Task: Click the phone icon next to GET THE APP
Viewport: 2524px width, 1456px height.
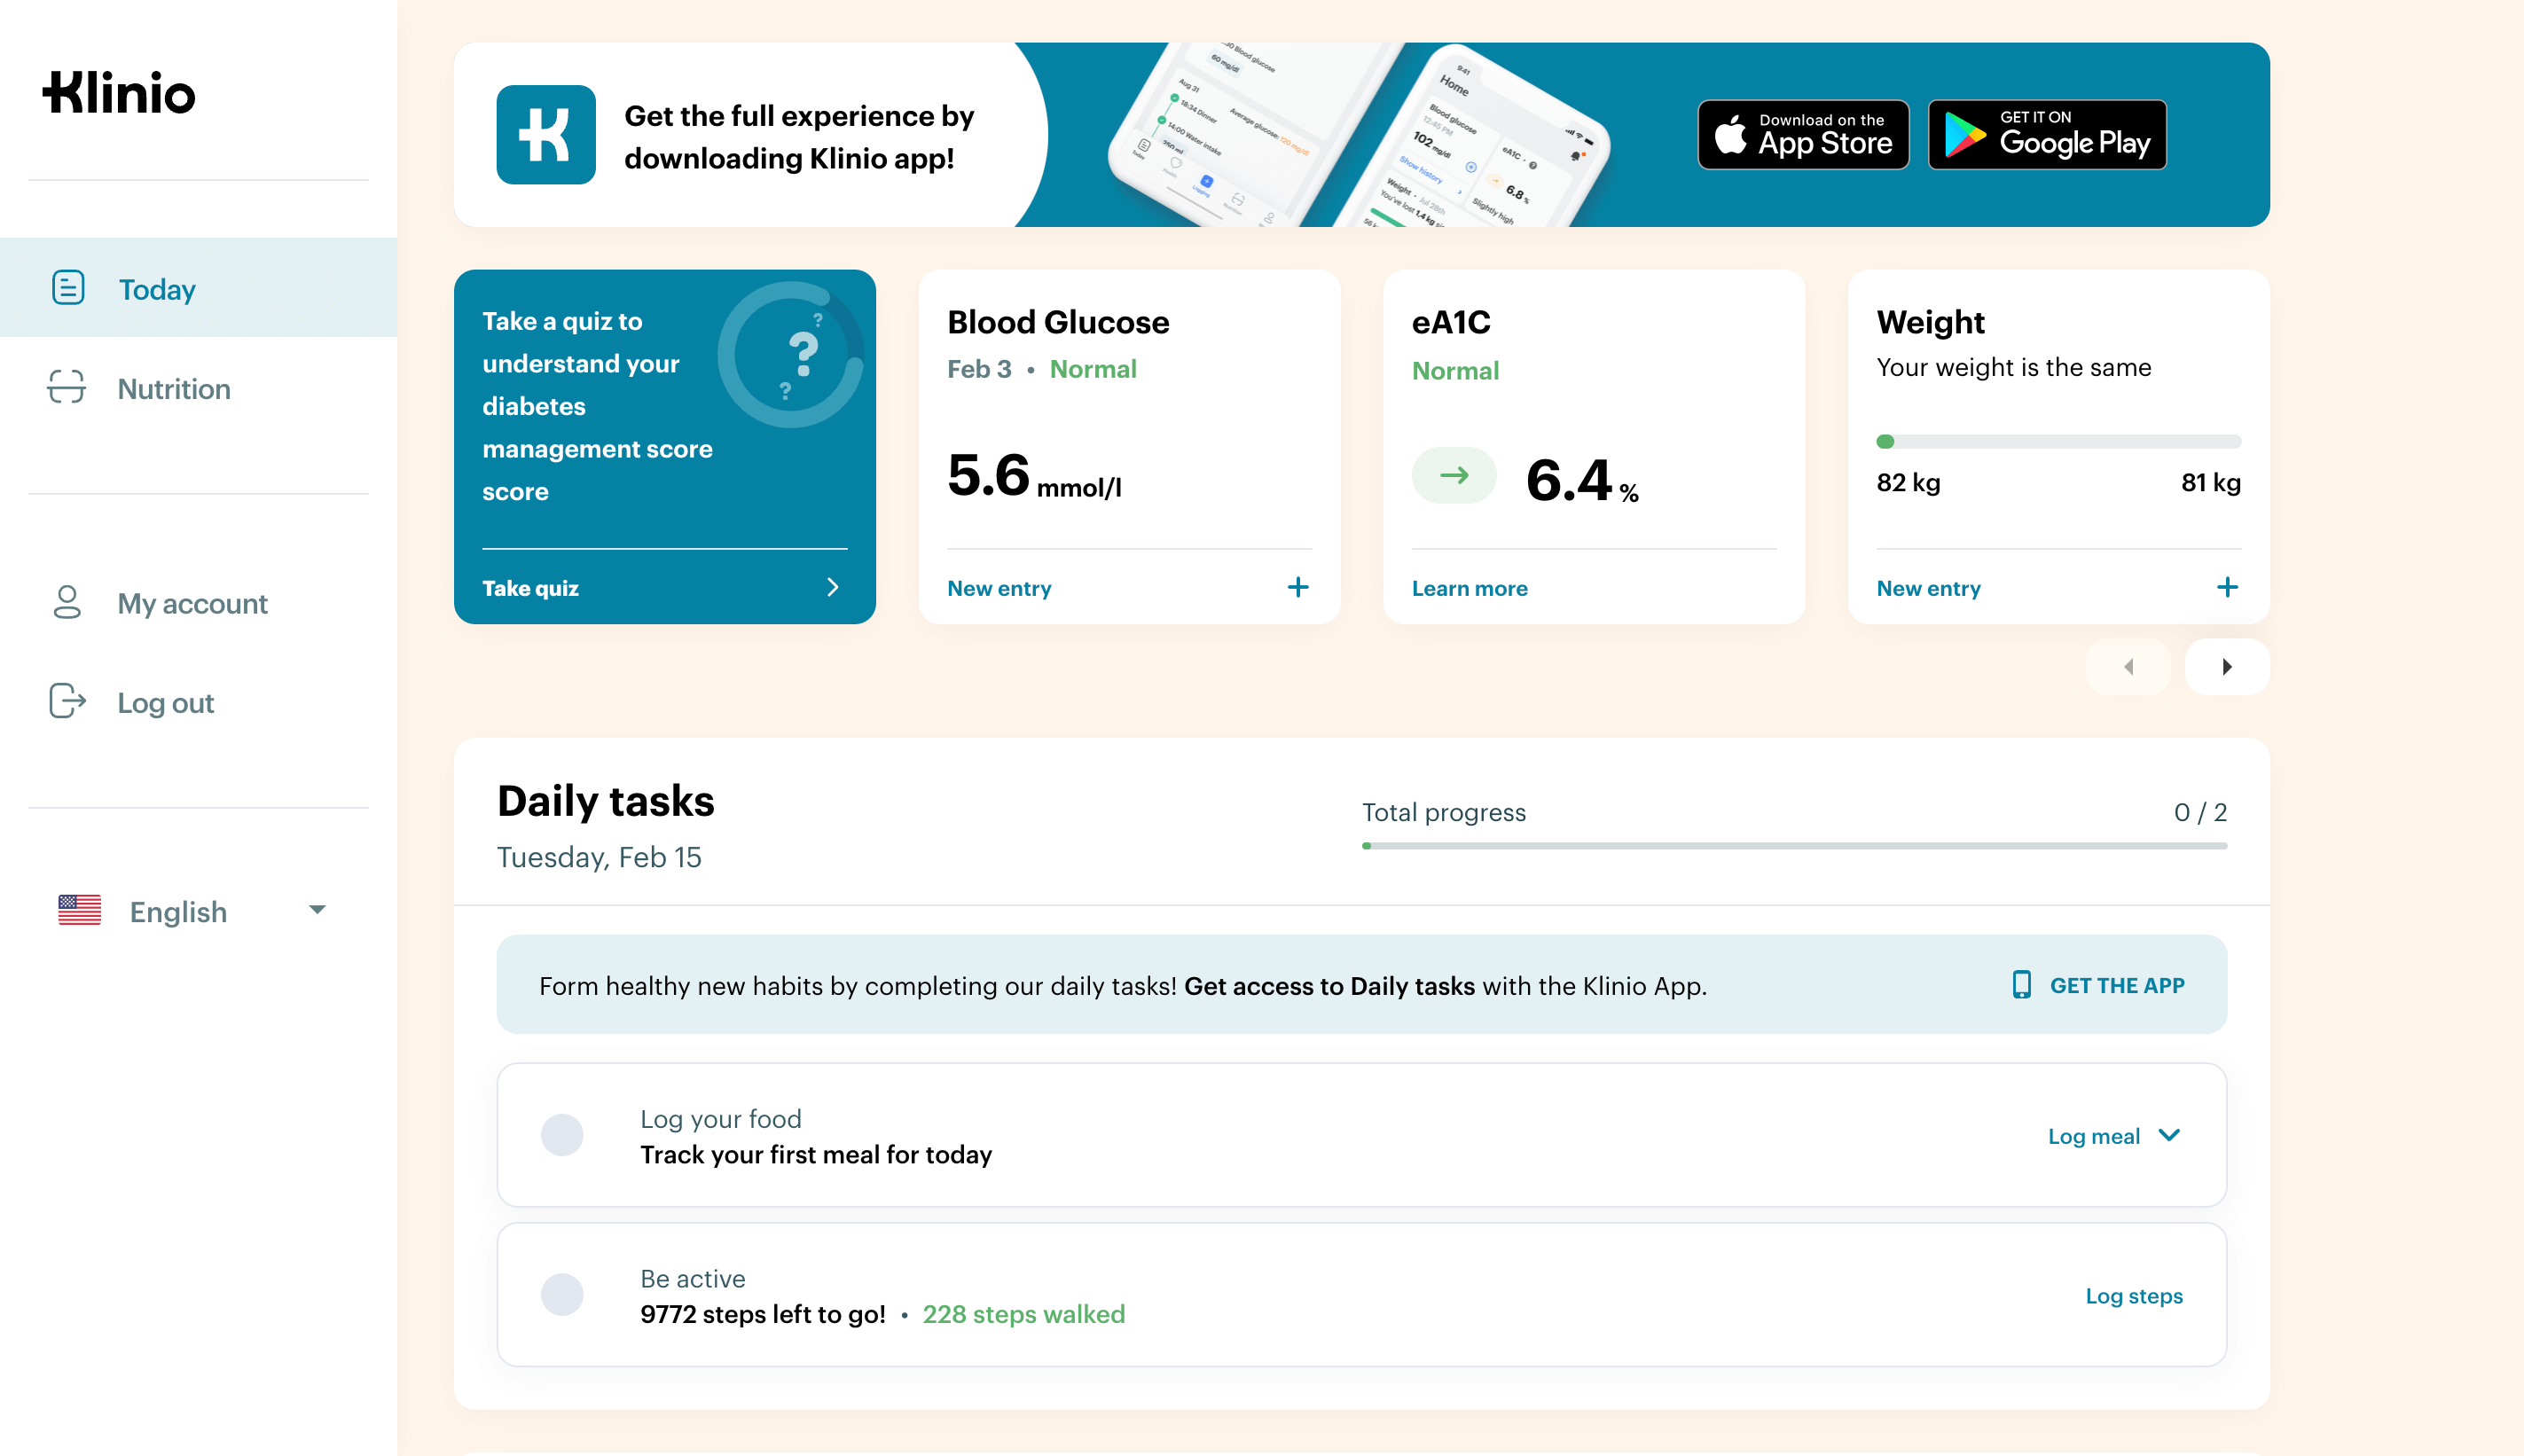Action: click(2022, 985)
